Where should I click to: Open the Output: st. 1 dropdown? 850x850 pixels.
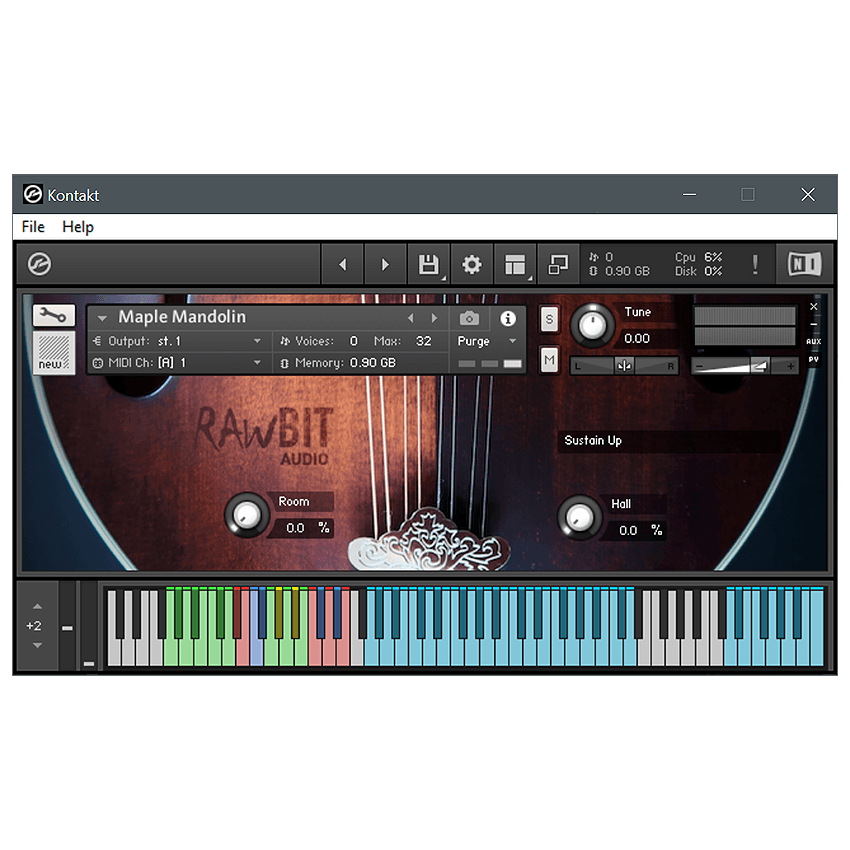click(178, 340)
